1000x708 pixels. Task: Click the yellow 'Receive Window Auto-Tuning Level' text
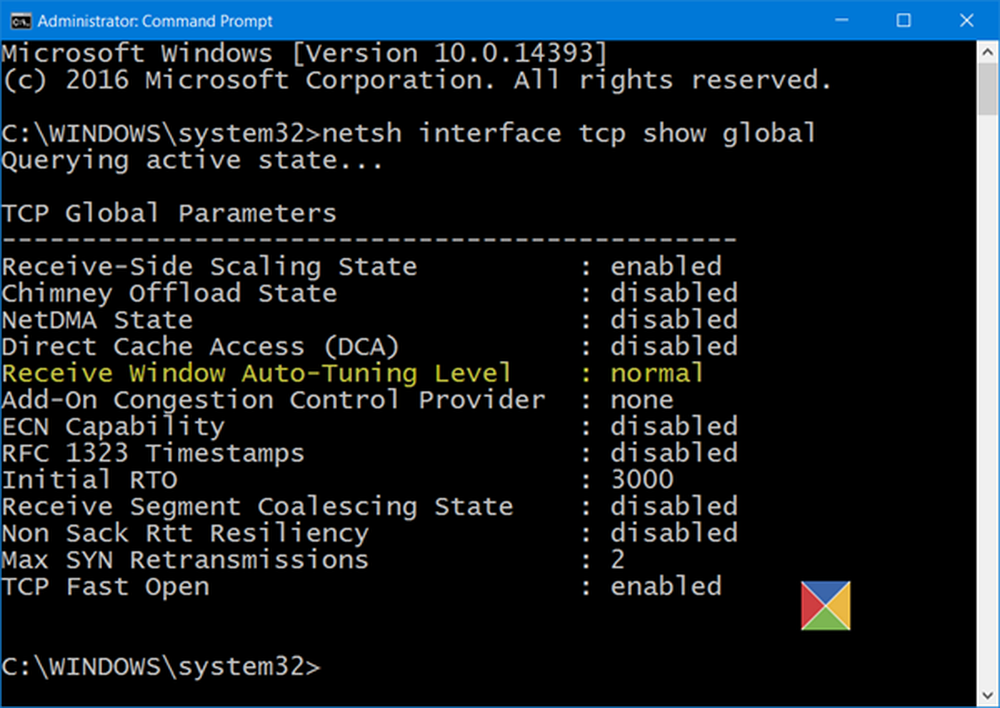(256, 373)
